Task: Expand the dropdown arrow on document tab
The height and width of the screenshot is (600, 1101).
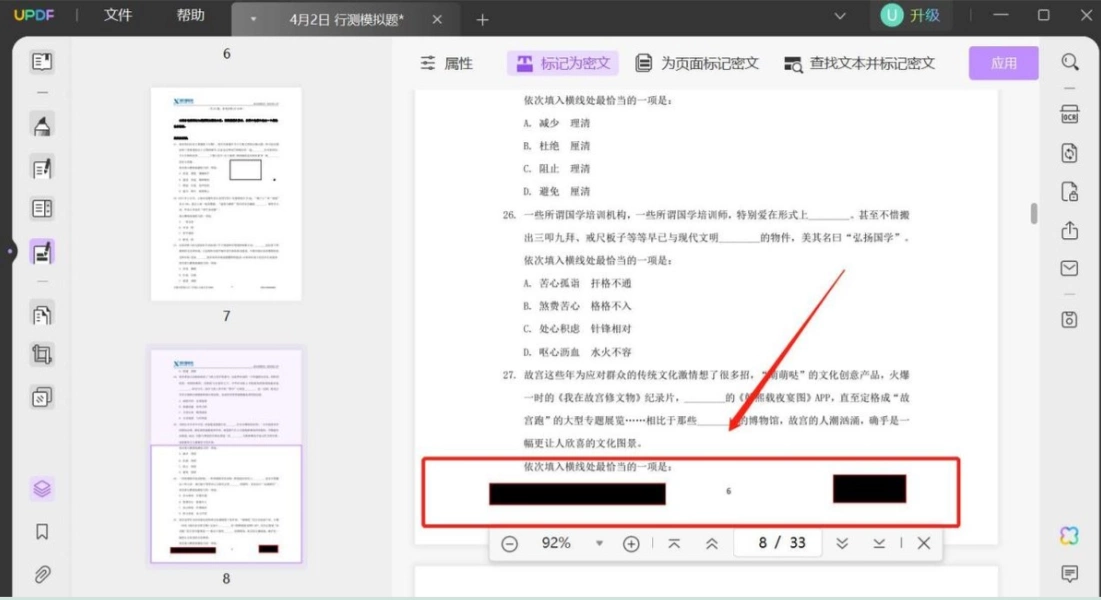Action: click(x=253, y=20)
